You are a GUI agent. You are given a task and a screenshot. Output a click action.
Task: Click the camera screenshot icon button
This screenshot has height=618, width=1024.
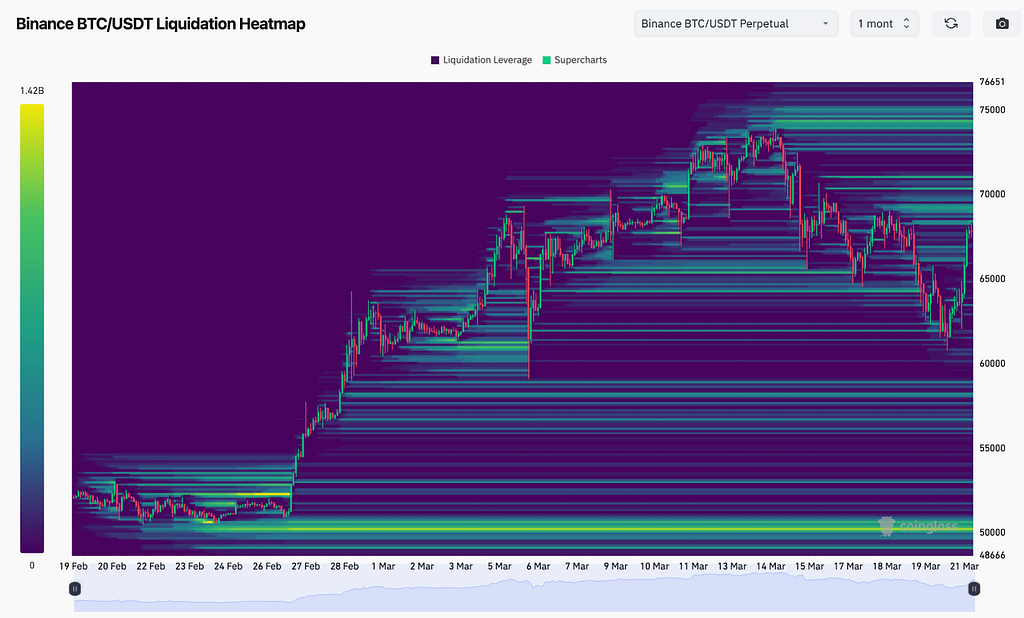pos(1002,24)
